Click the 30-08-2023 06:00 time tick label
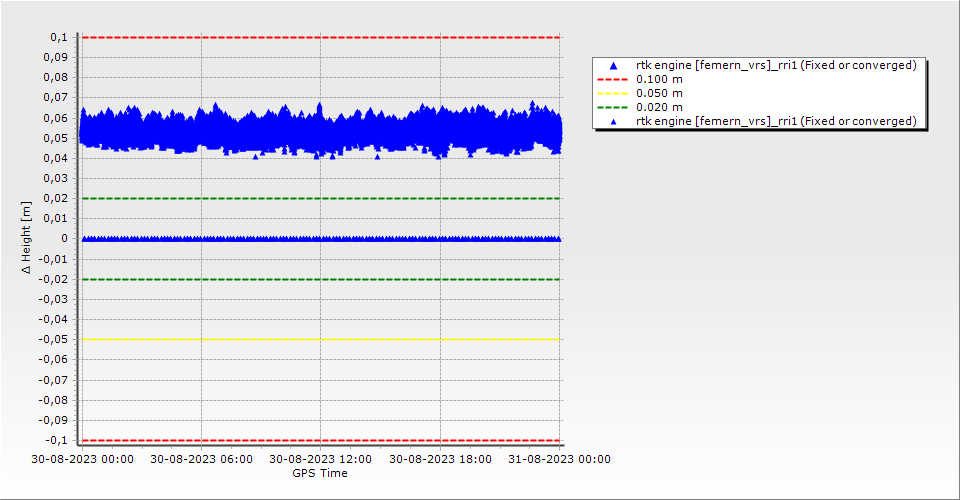 pyautogui.click(x=201, y=460)
